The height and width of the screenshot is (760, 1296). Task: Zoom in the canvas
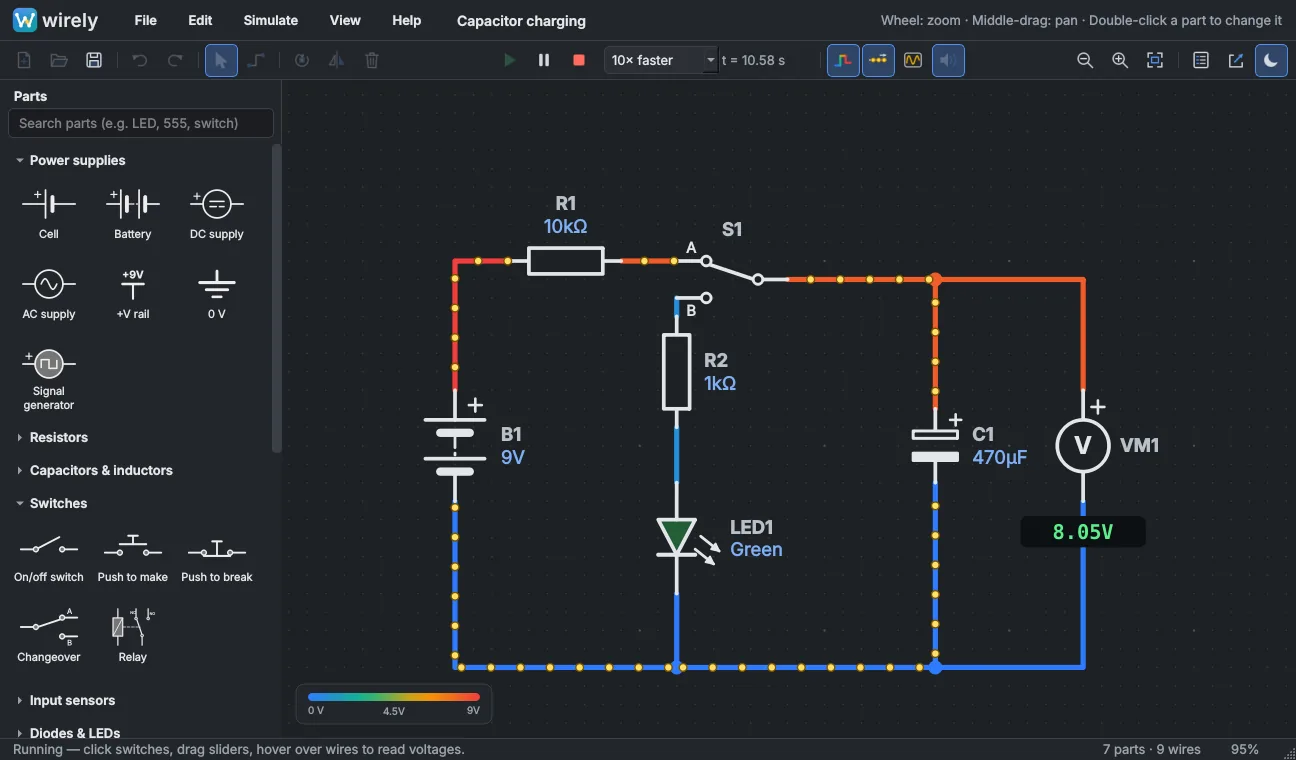[1120, 60]
